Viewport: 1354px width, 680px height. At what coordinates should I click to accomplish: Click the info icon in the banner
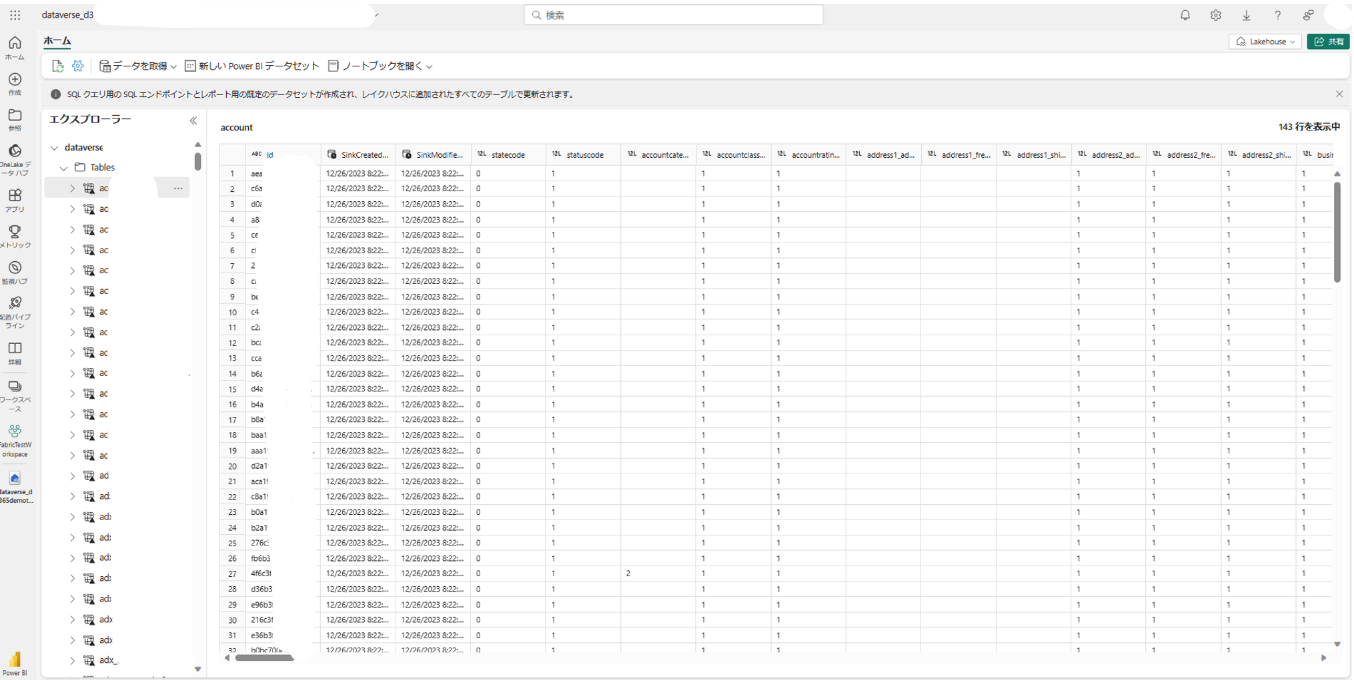(56, 94)
